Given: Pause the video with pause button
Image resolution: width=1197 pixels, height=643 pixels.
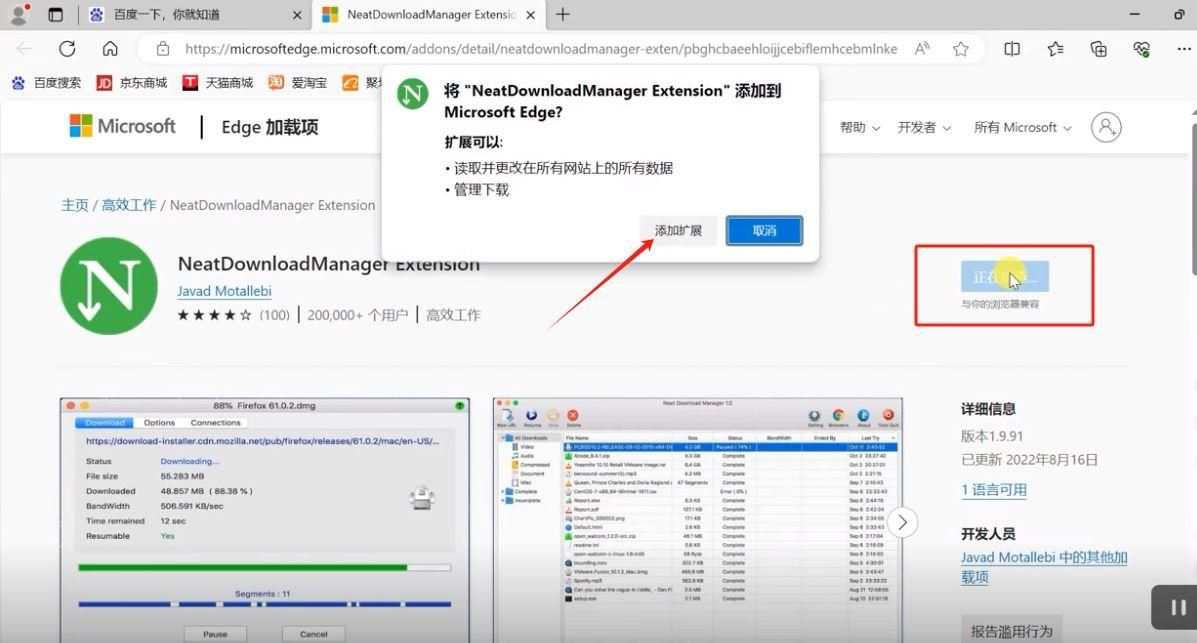Looking at the screenshot, I should click(x=1178, y=607).
